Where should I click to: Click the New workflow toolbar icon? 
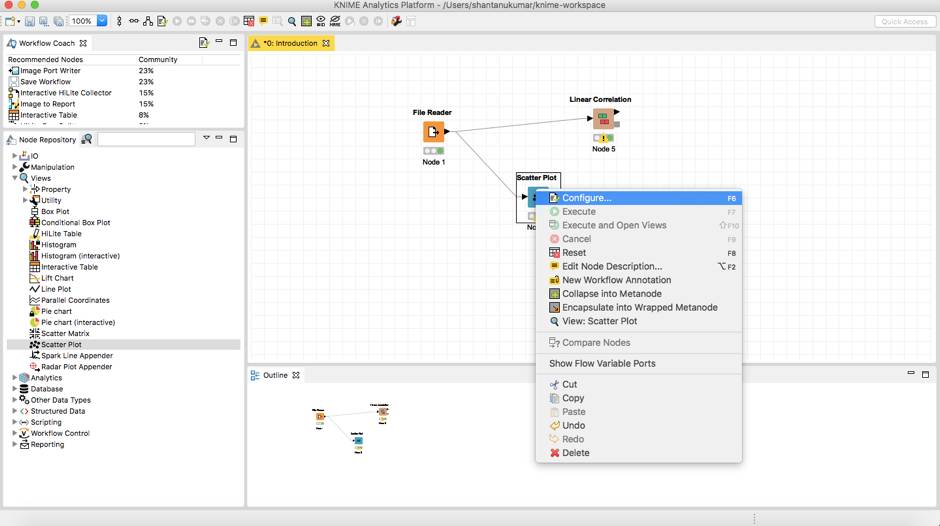[x=10, y=21]
